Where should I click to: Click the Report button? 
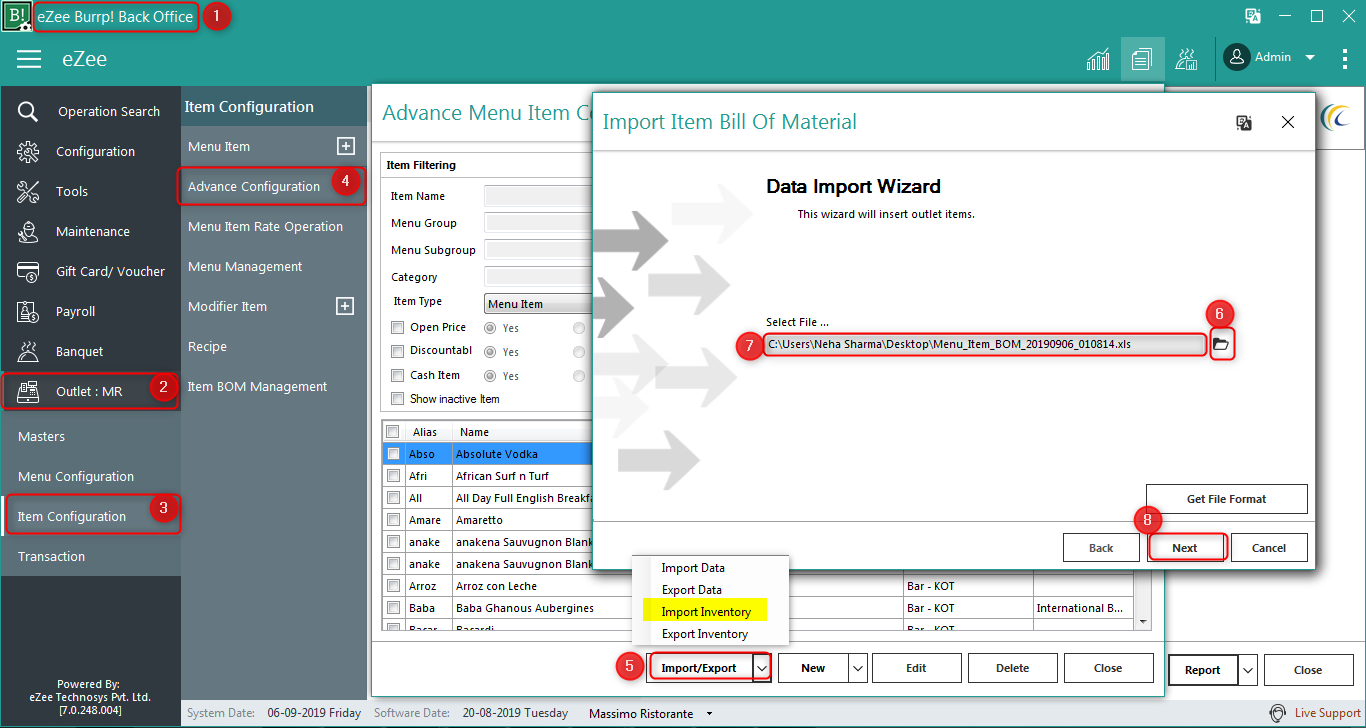click(1202, 670)
